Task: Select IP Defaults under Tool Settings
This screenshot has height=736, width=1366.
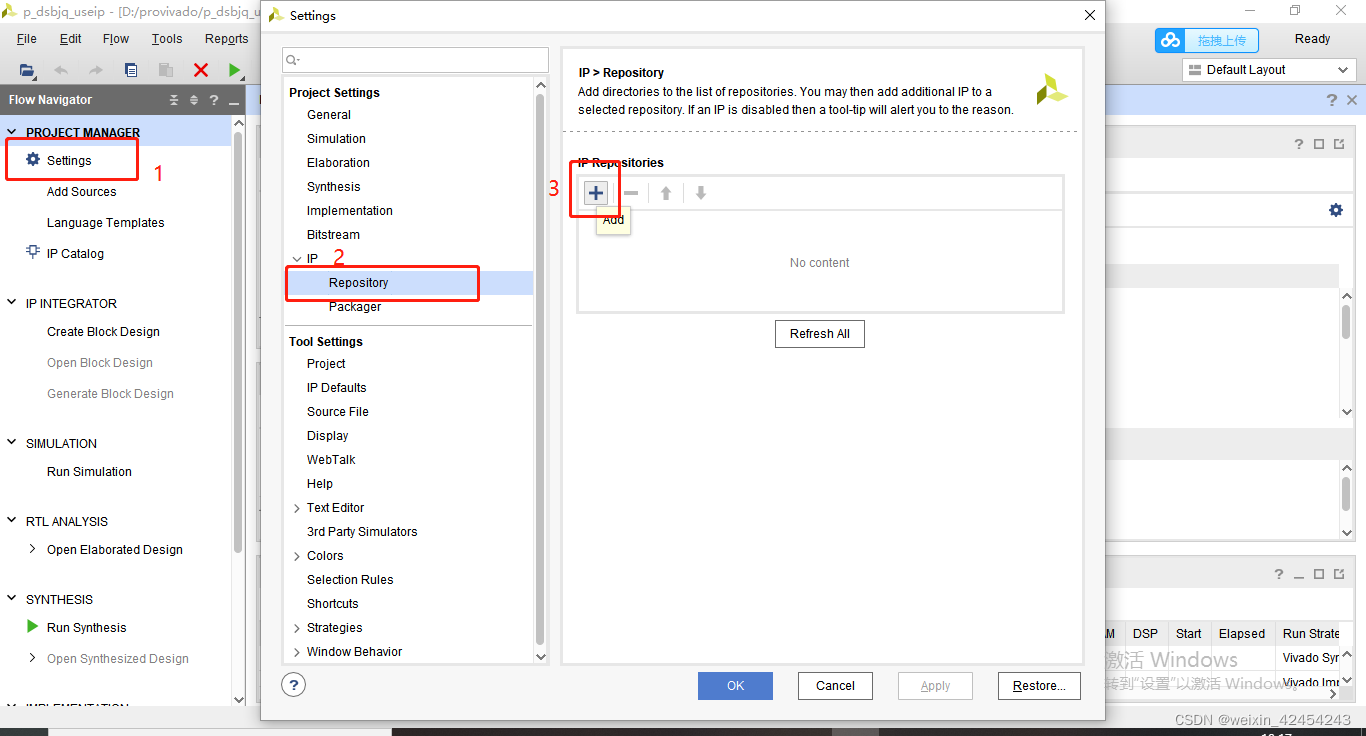Action: tap(336, 388)
